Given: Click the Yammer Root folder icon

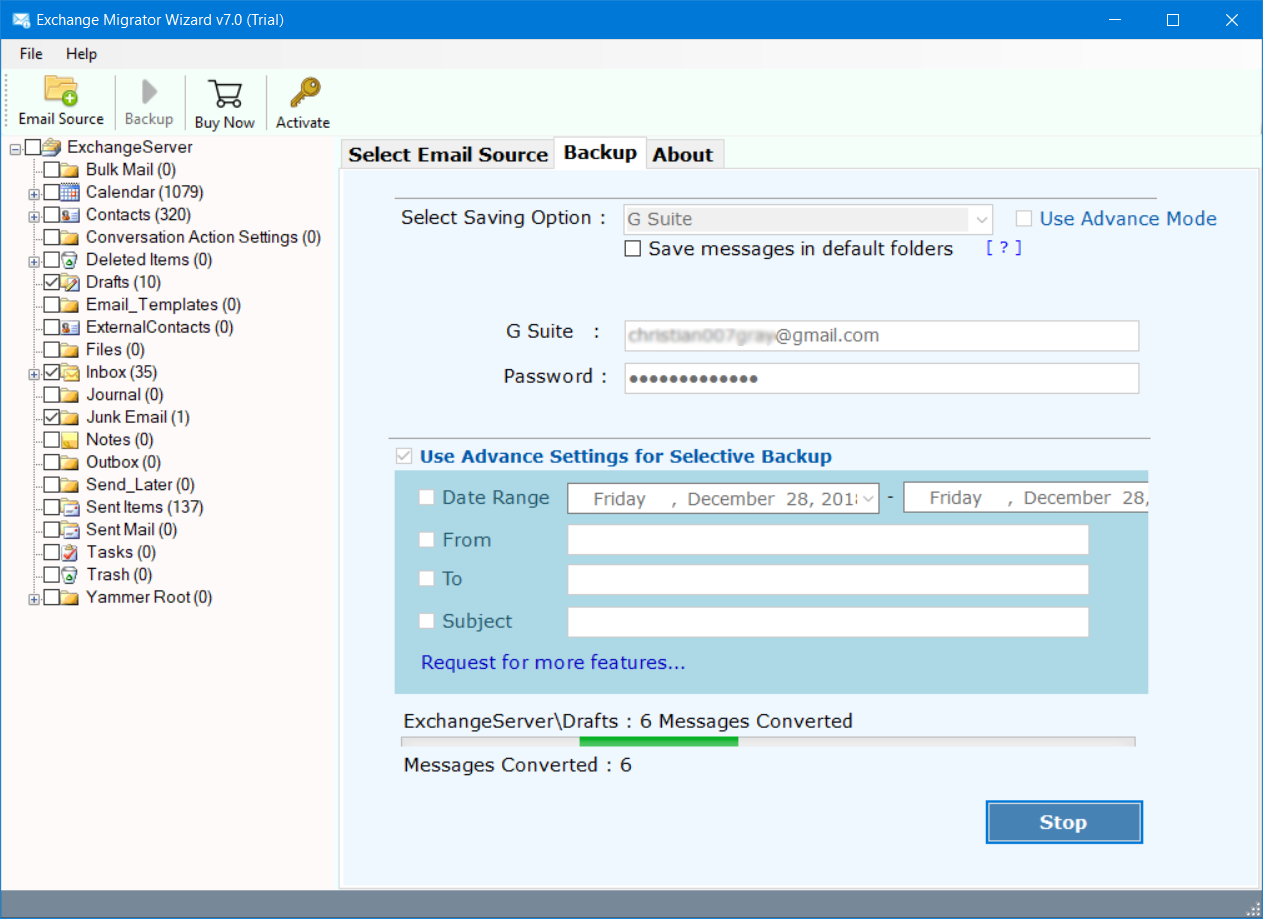Looking at the screenshot, I should point(70,597).
